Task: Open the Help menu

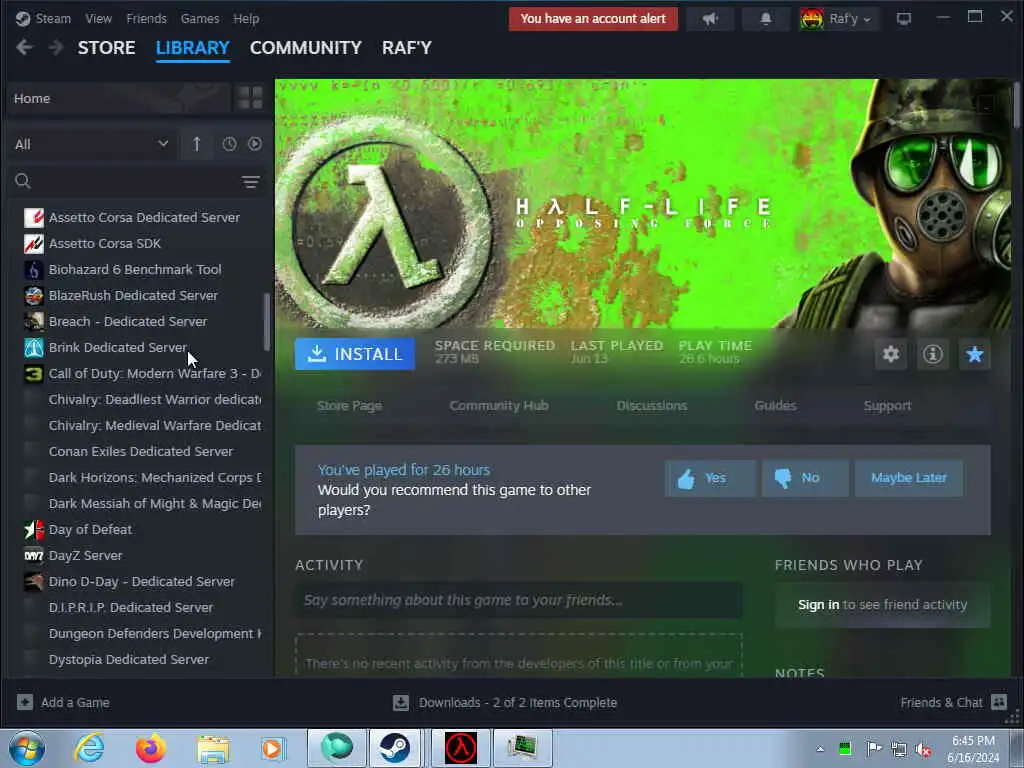Action: (x=246, y=18)
